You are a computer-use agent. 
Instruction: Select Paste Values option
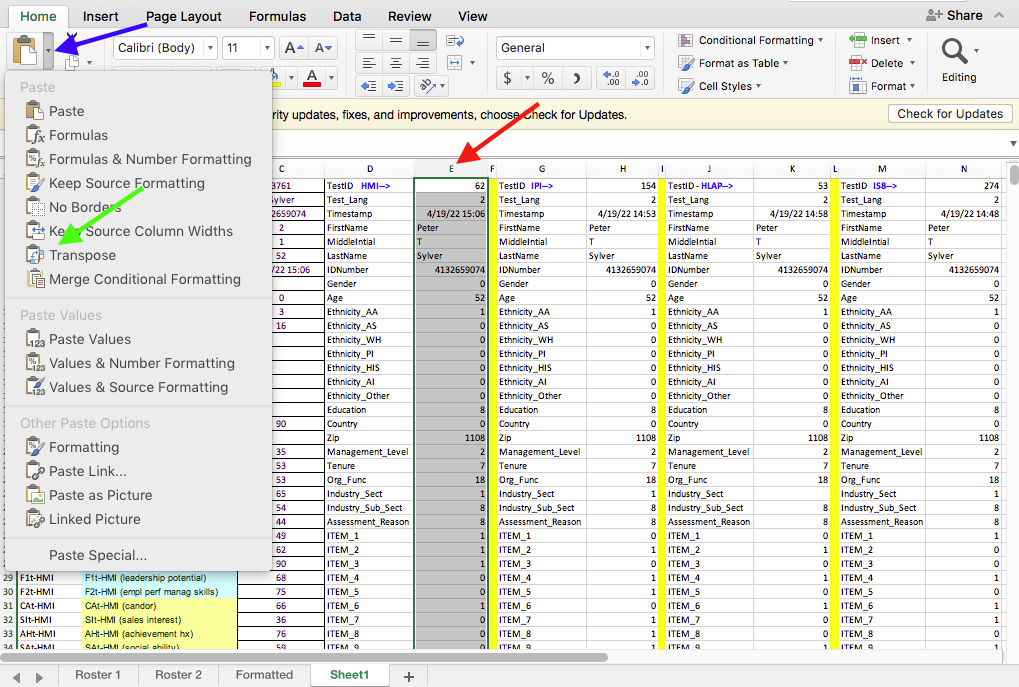(x=89, y=339)
